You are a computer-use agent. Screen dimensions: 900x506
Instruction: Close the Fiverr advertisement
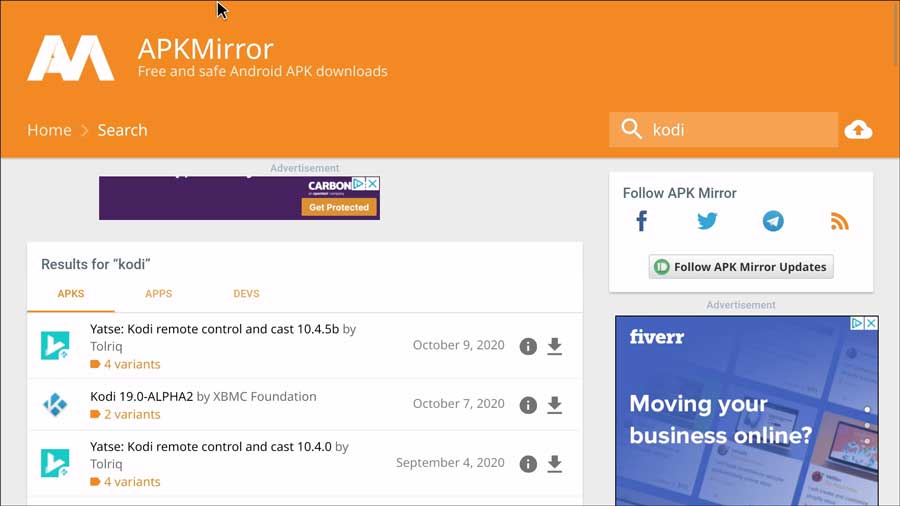click(x=871, y=323)
